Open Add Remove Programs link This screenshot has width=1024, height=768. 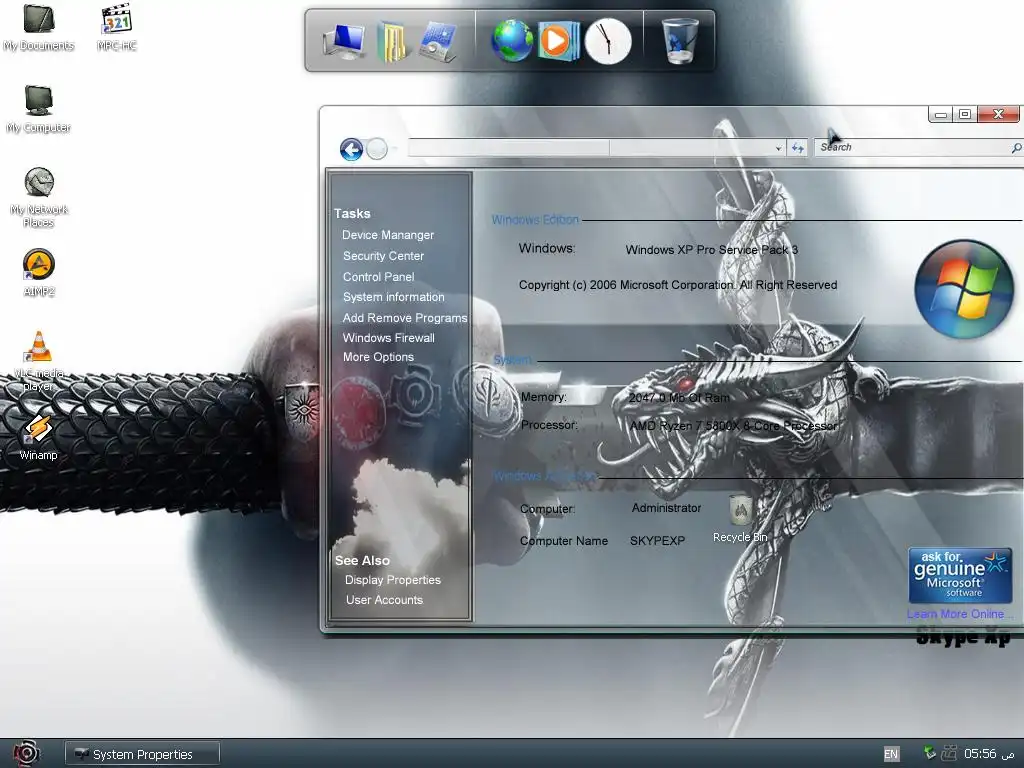(x=405, y=318)
